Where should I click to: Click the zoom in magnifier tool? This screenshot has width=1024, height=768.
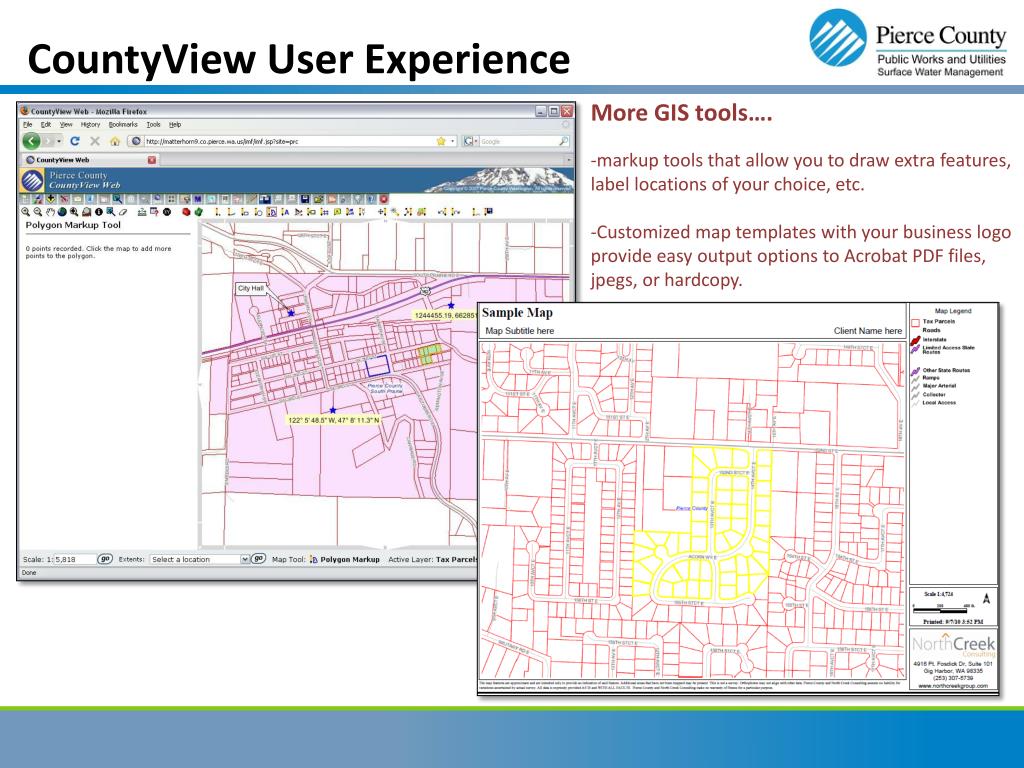[x=25, y=212]
